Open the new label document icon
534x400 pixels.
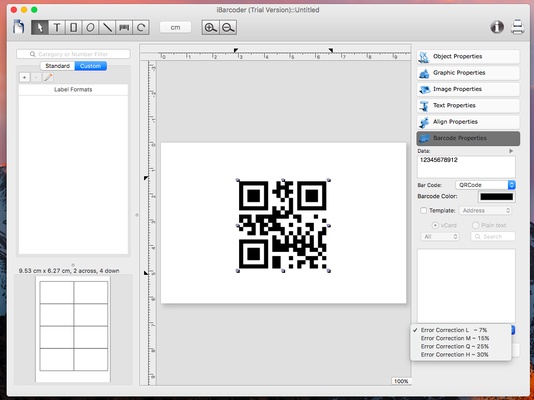tap(19, 27)
